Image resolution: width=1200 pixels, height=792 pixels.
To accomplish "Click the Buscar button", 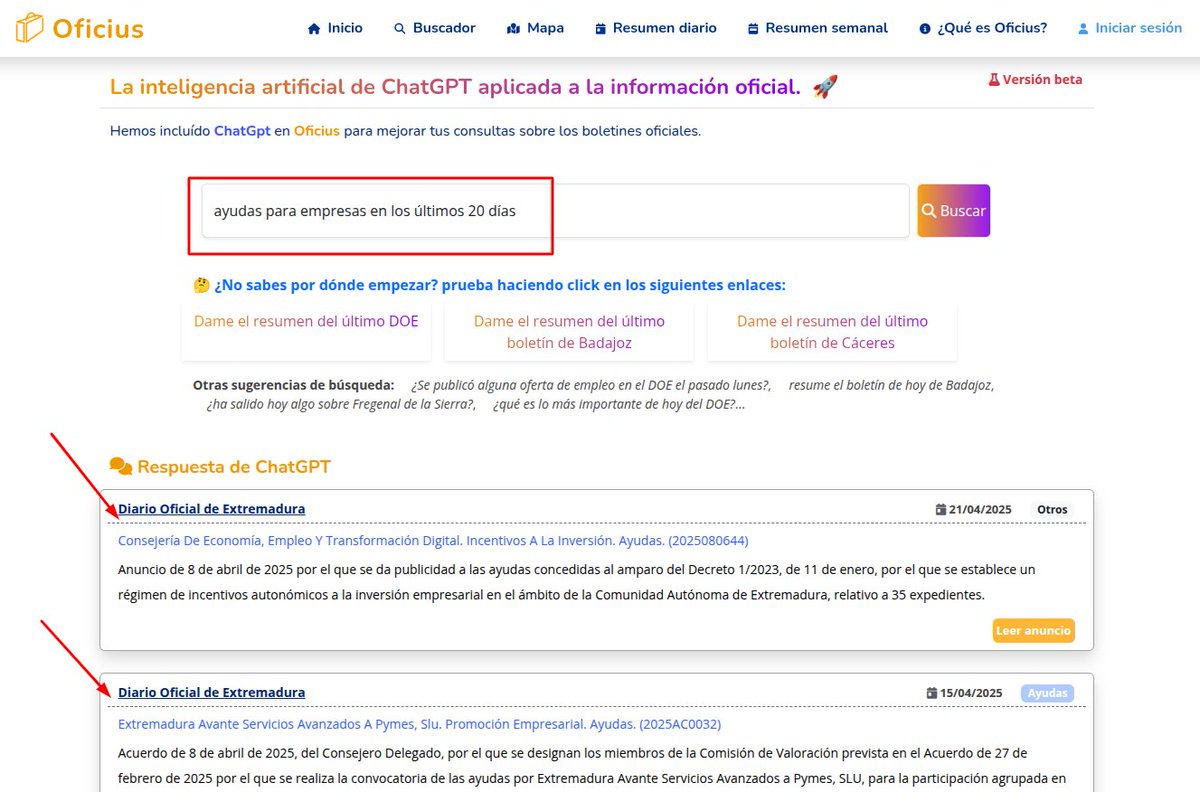I will [954, 211].
